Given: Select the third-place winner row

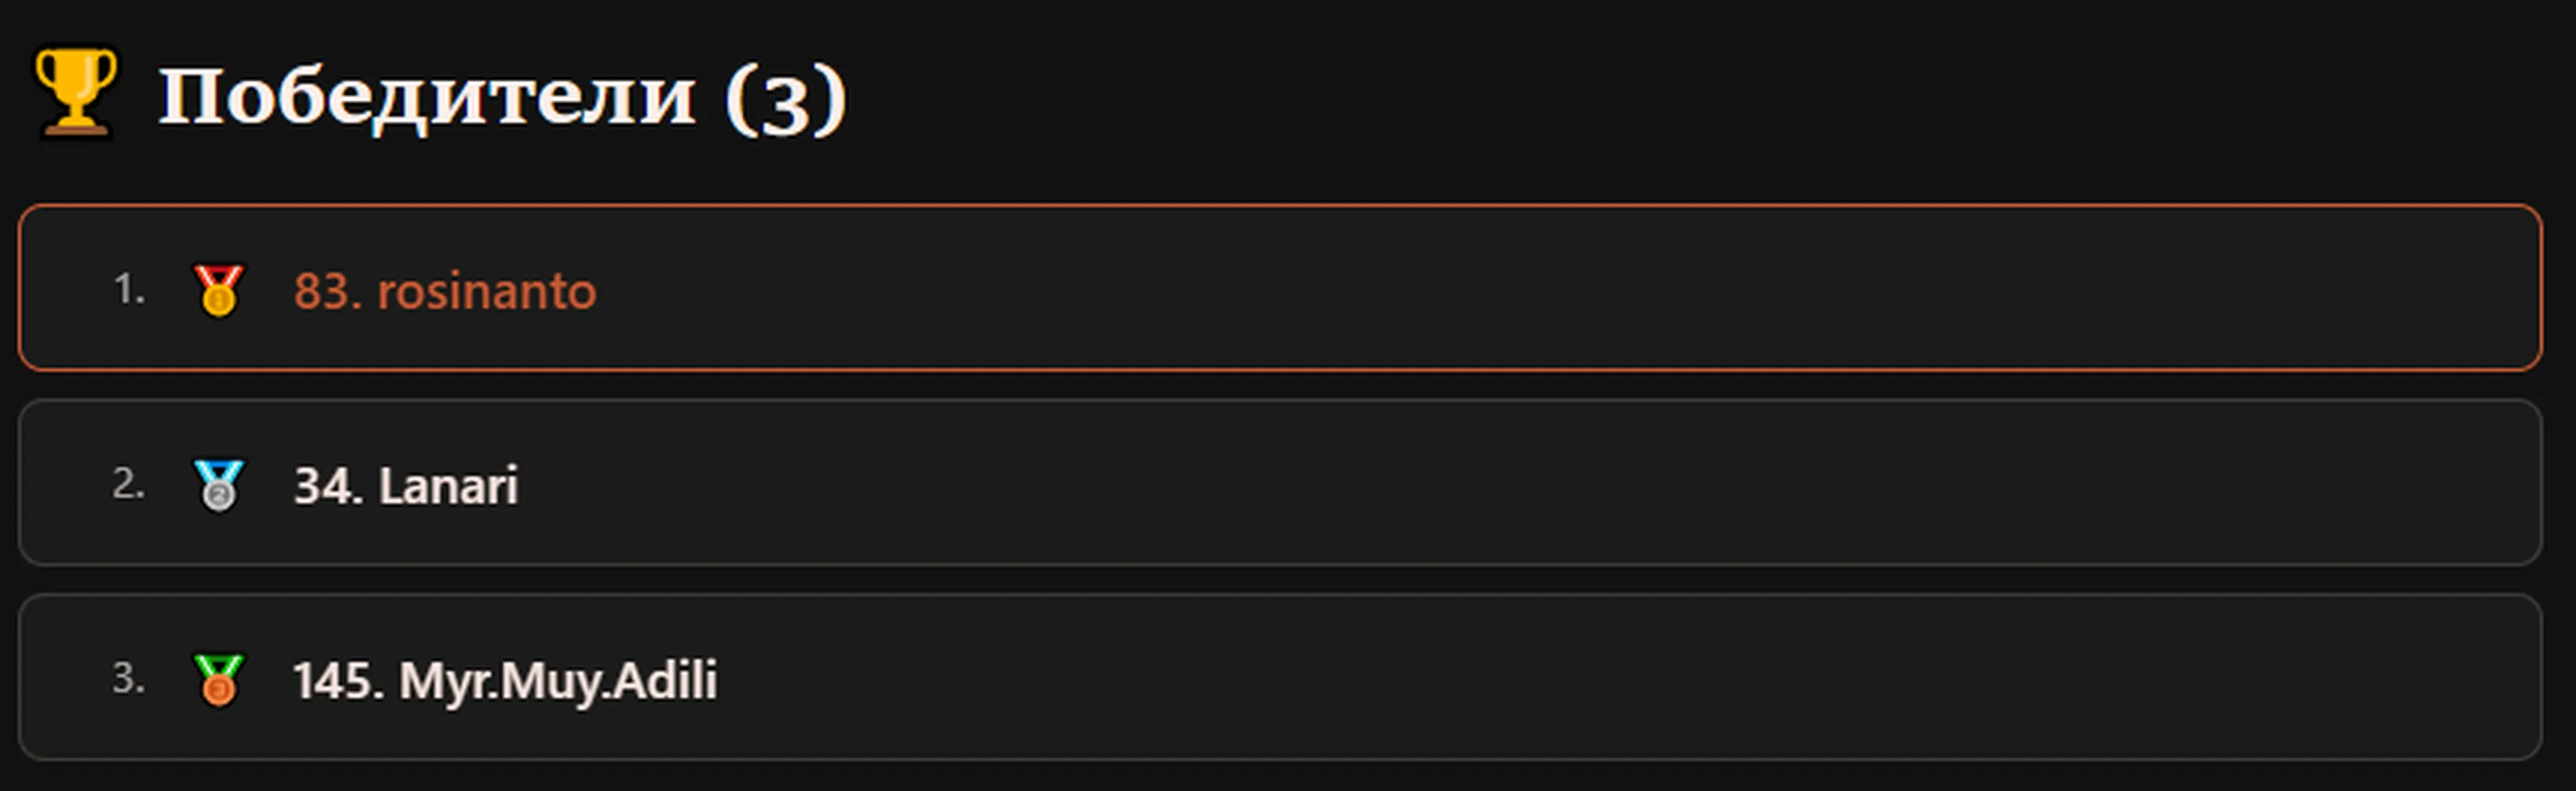Looking at the screenshot, I should [x=1280, y=678].
